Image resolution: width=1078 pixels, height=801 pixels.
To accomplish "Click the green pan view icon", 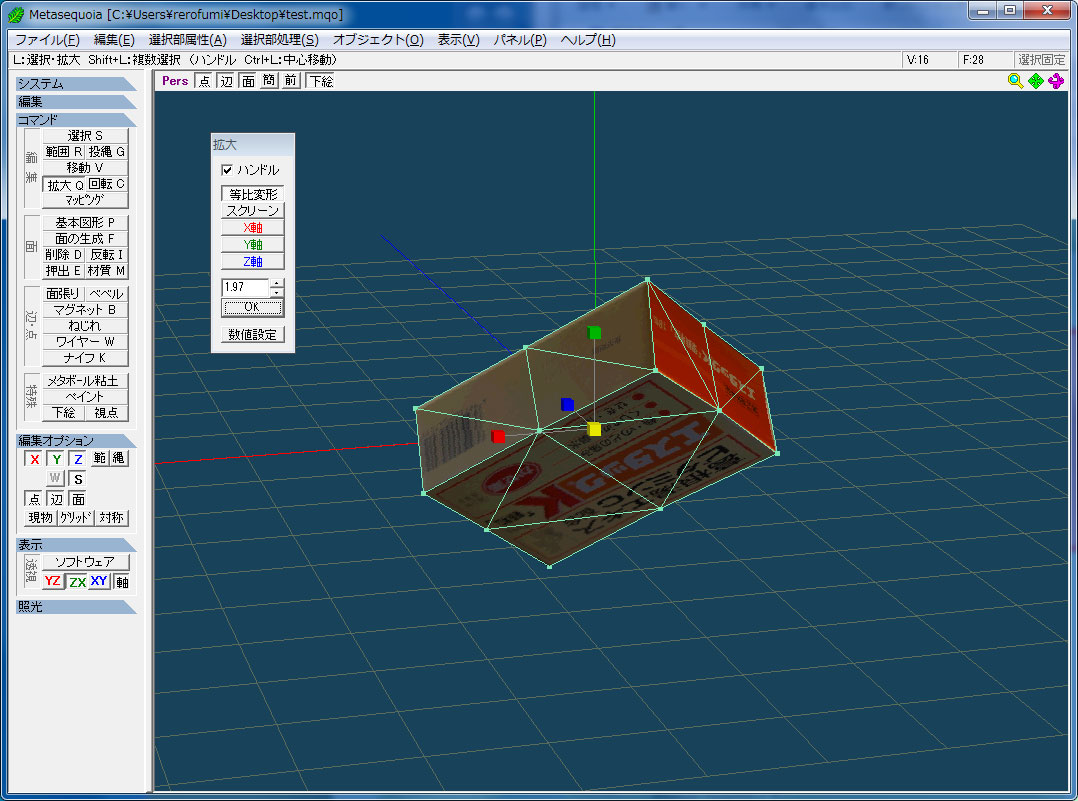I will pos(1035,81).
